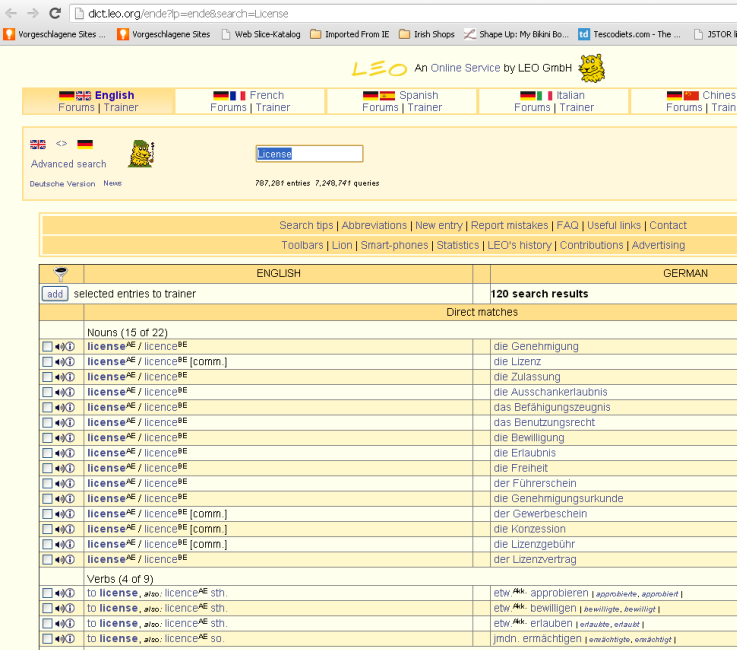This screenshot has height=650, width=737.
Task: Tick checkbox for die Genehmigungsurkunde entry
Action: (x=47, y=499)
